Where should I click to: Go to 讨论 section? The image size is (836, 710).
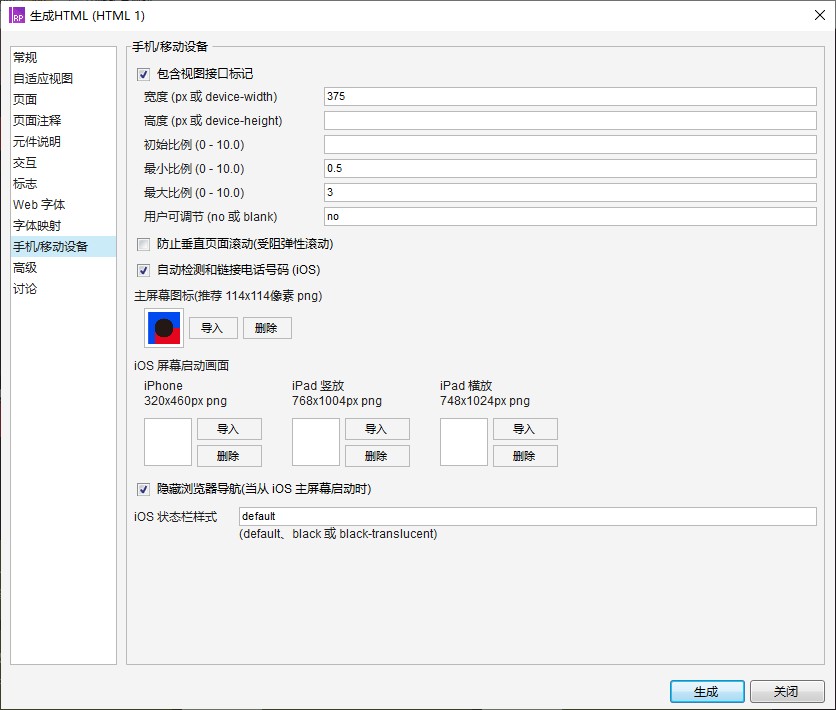[63, 289]
